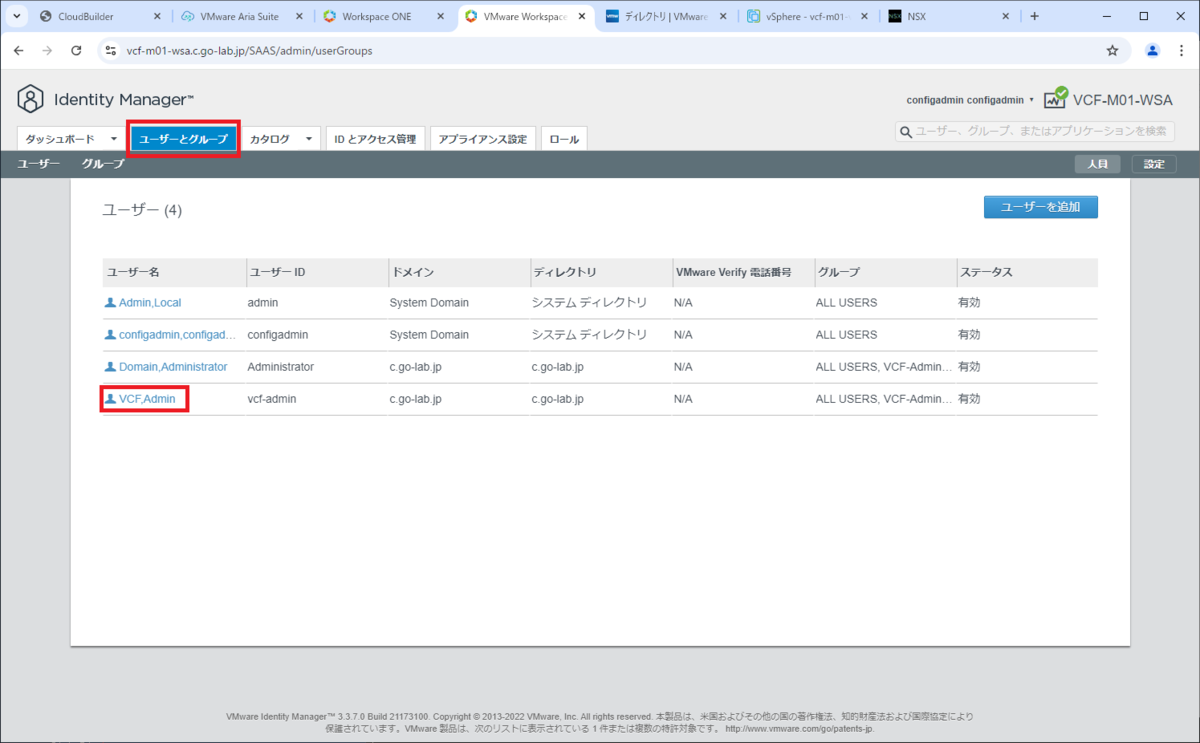
Task: Open the ユーザーとグループ tab
Action: point(183,139)
